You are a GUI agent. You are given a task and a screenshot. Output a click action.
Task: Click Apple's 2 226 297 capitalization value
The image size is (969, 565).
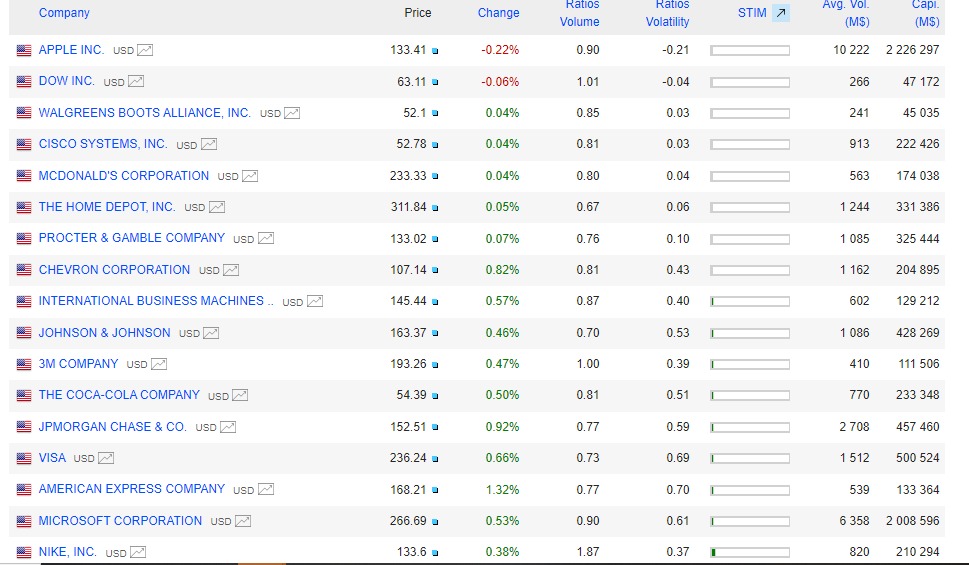pyautogui.click(x=913, y=50)
